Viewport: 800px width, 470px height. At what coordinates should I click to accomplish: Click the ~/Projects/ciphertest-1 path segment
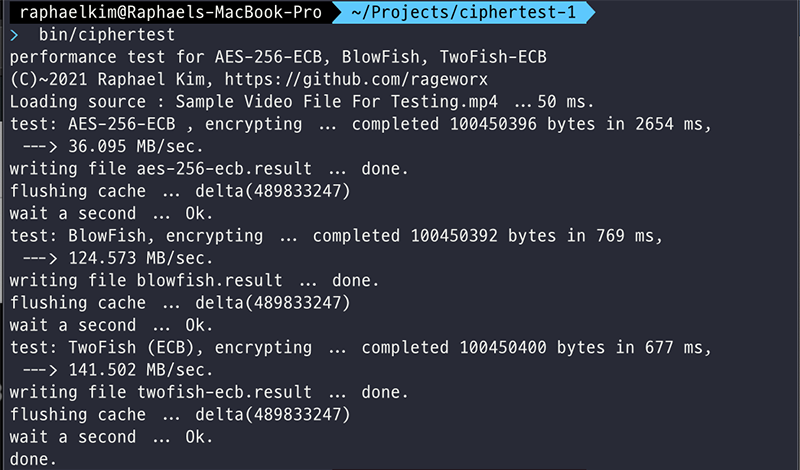(x=463, y=12)
